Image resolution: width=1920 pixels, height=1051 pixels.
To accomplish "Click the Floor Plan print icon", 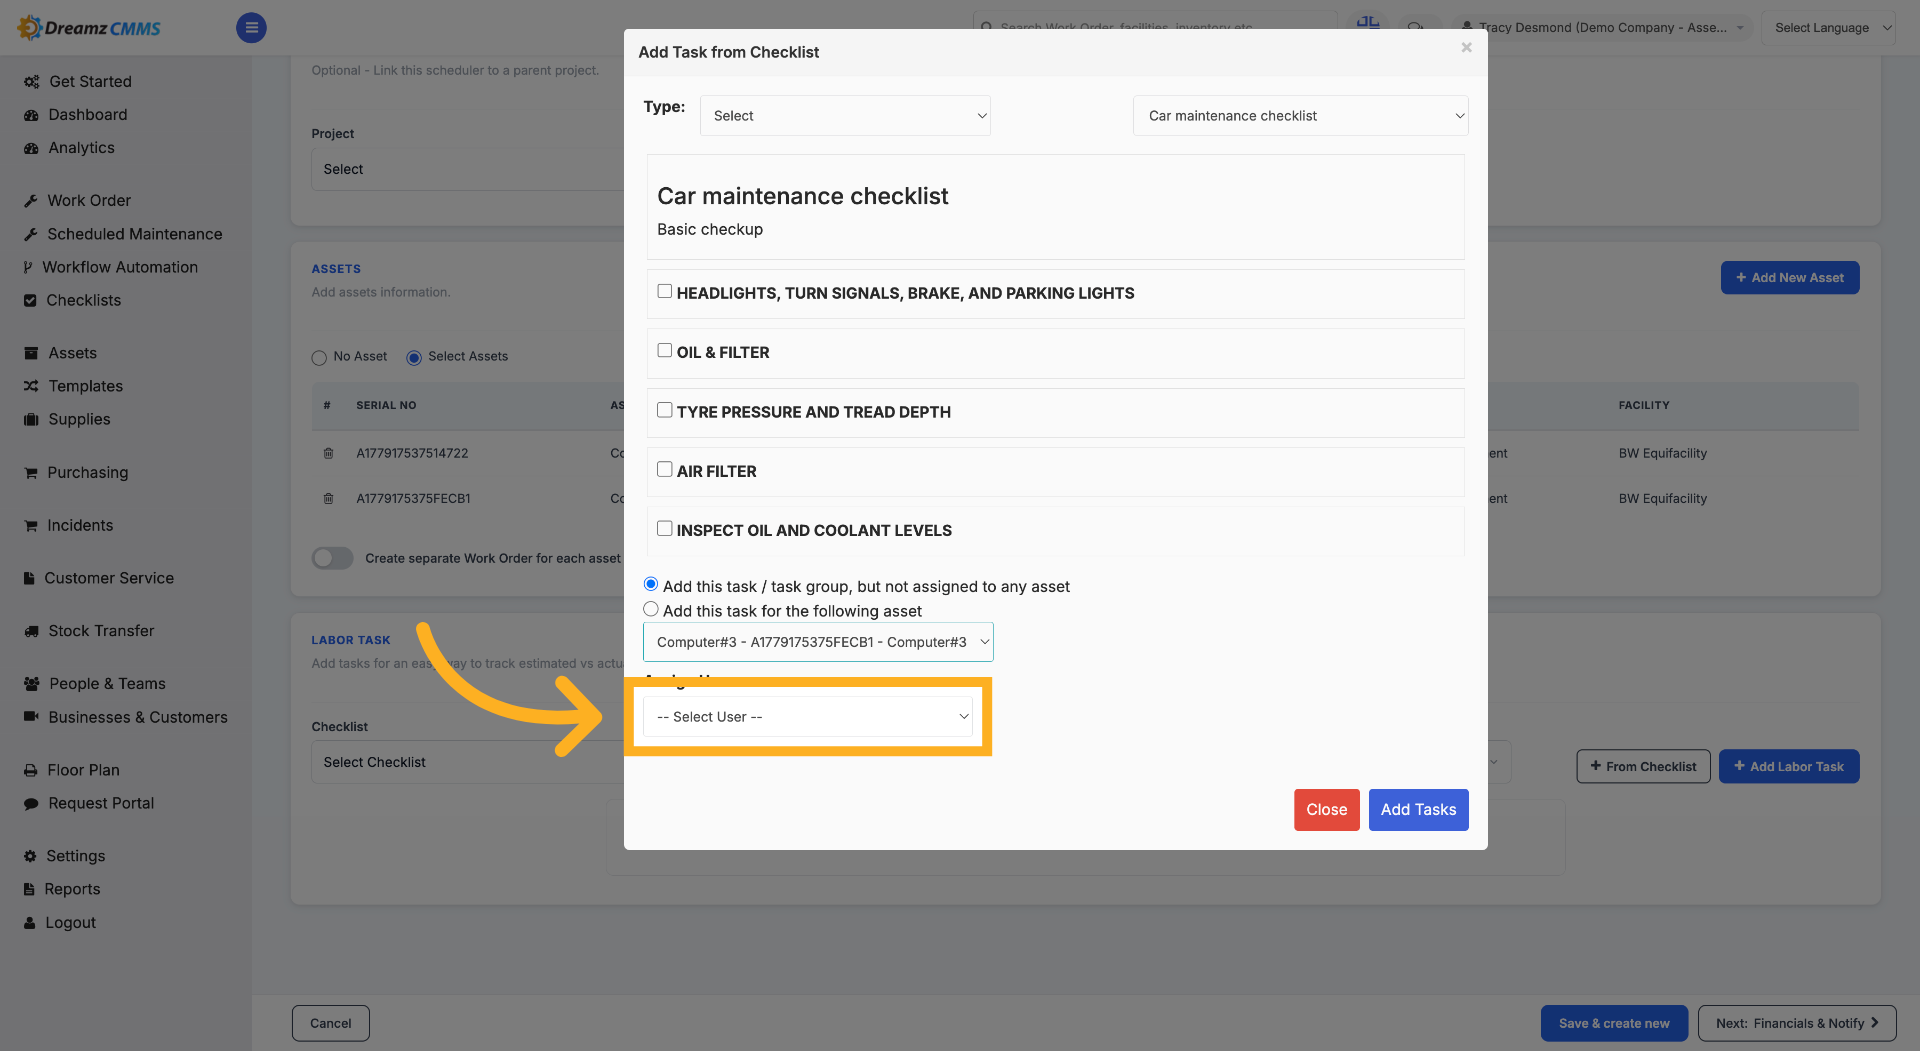I will (31, 770).
